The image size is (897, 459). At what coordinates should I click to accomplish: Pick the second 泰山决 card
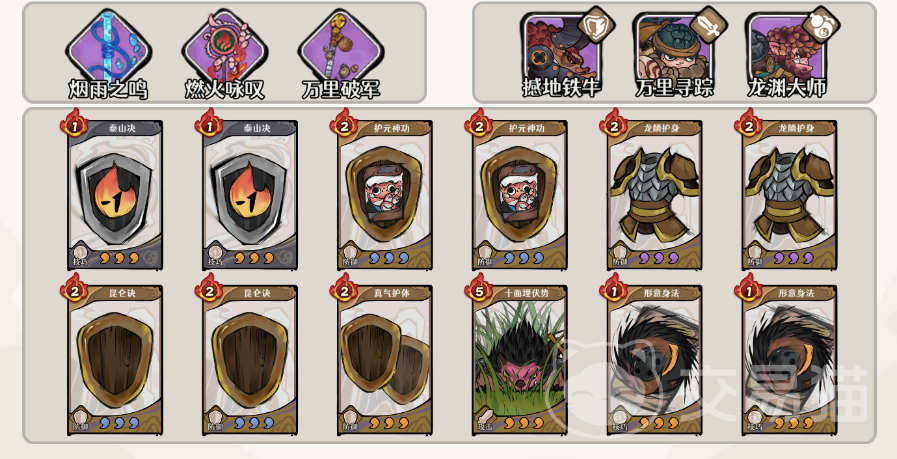pyautogui.click(x=250, y=195)
